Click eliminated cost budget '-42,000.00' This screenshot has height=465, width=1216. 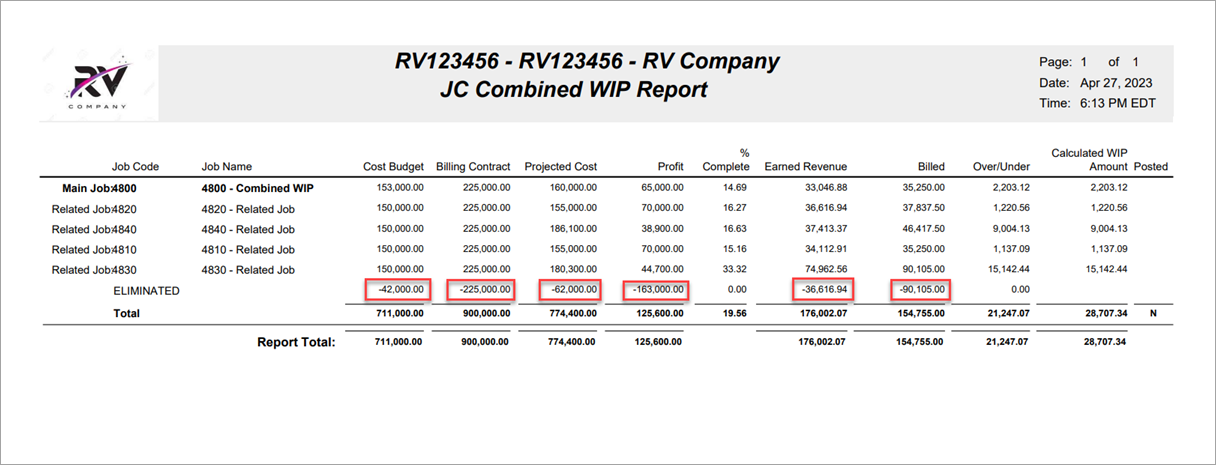pos(400,290)
